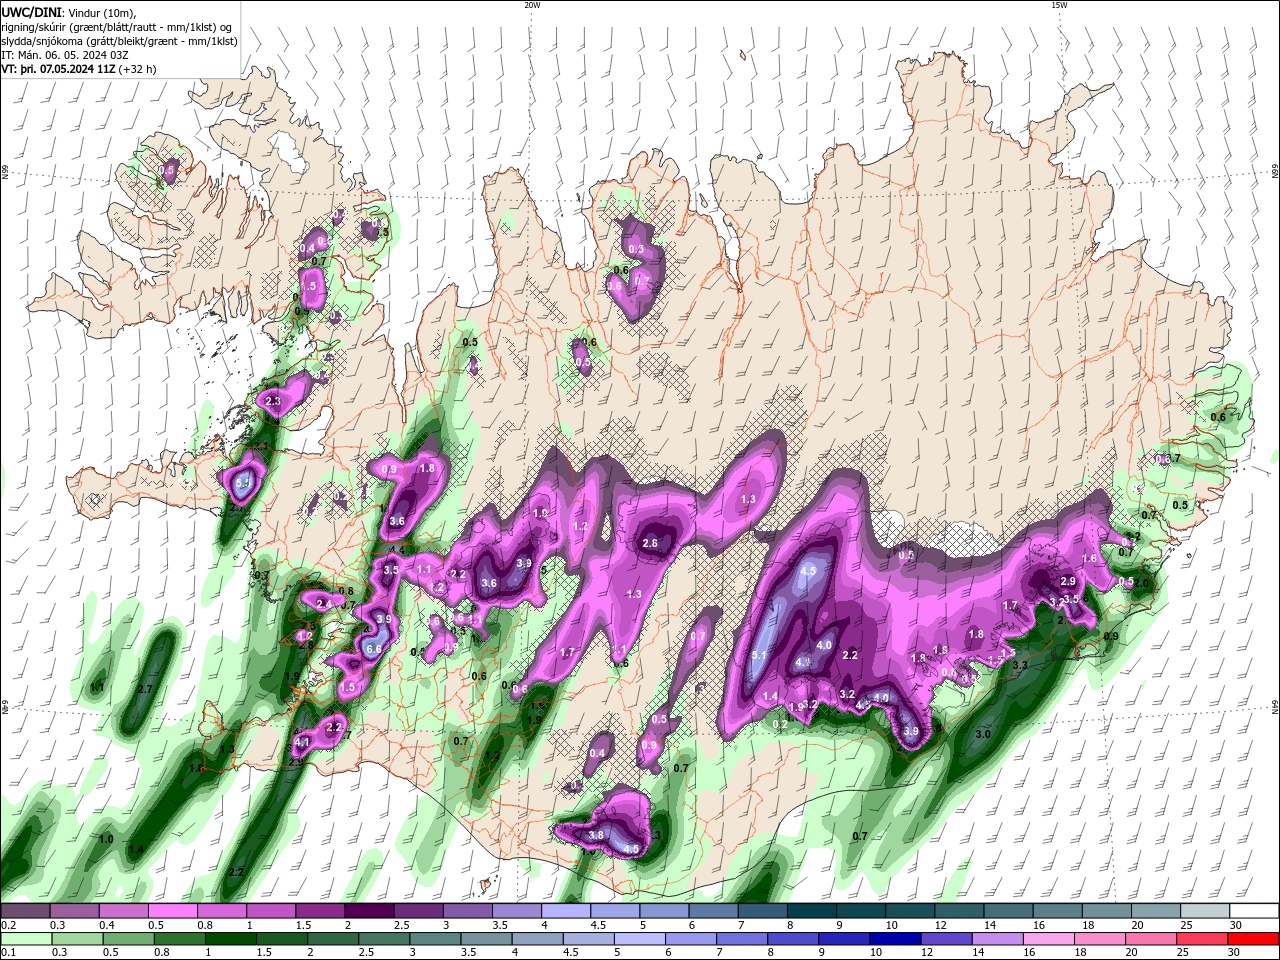Select dark teal swatch between 9 and 10, top legend
This screenshot has width=1280, height=960.
[861, 911]
